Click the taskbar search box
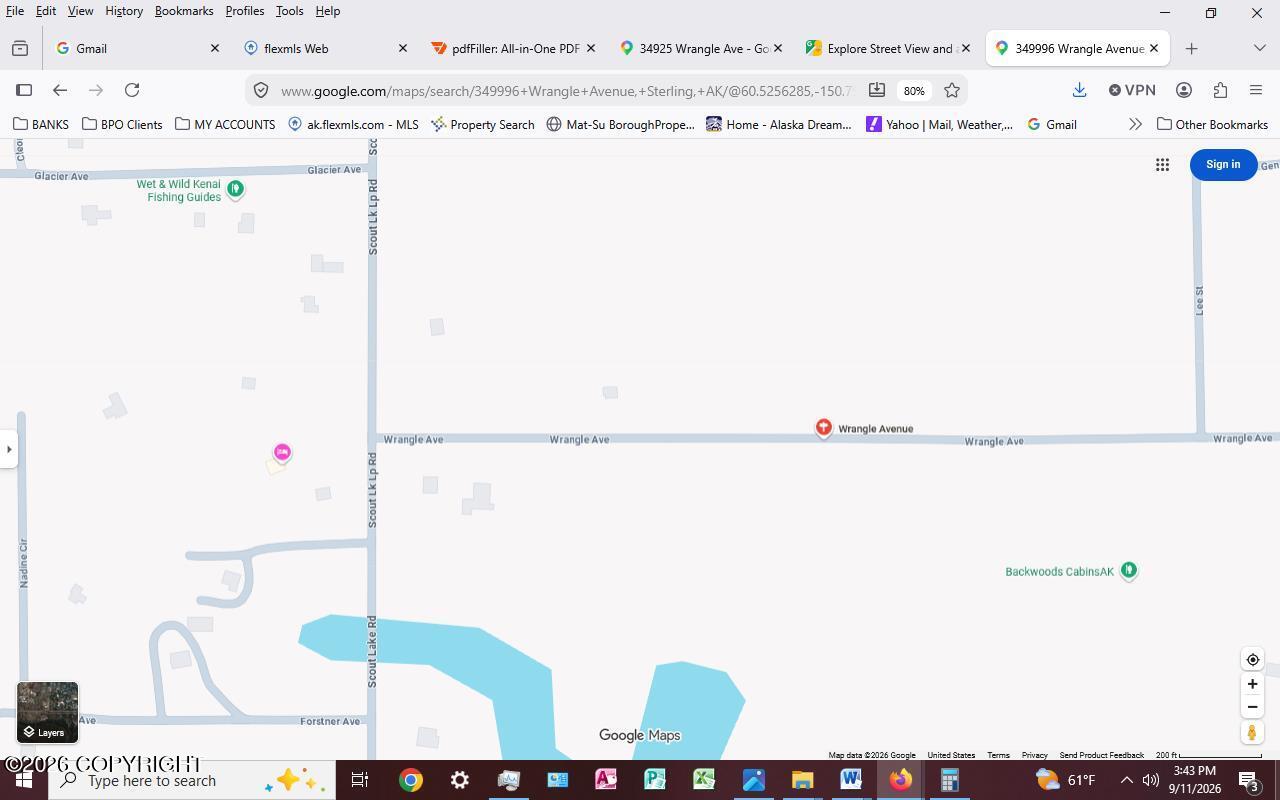The height and width of the screenshot is (800, 1280). 192,780
